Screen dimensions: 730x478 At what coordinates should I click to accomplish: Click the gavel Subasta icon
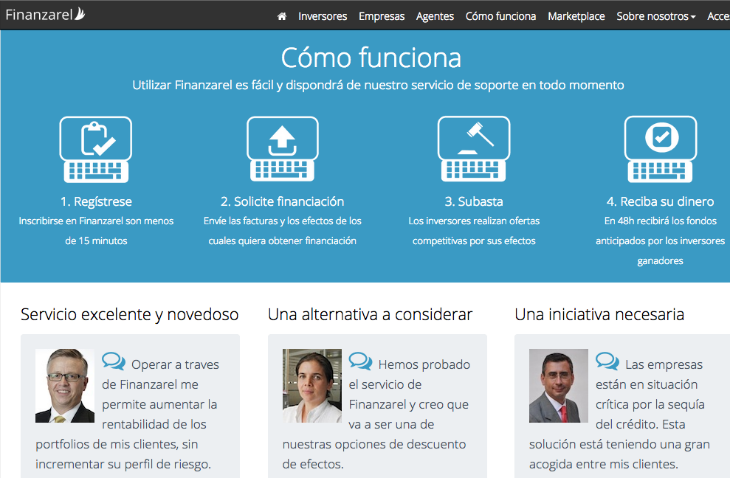473,149
